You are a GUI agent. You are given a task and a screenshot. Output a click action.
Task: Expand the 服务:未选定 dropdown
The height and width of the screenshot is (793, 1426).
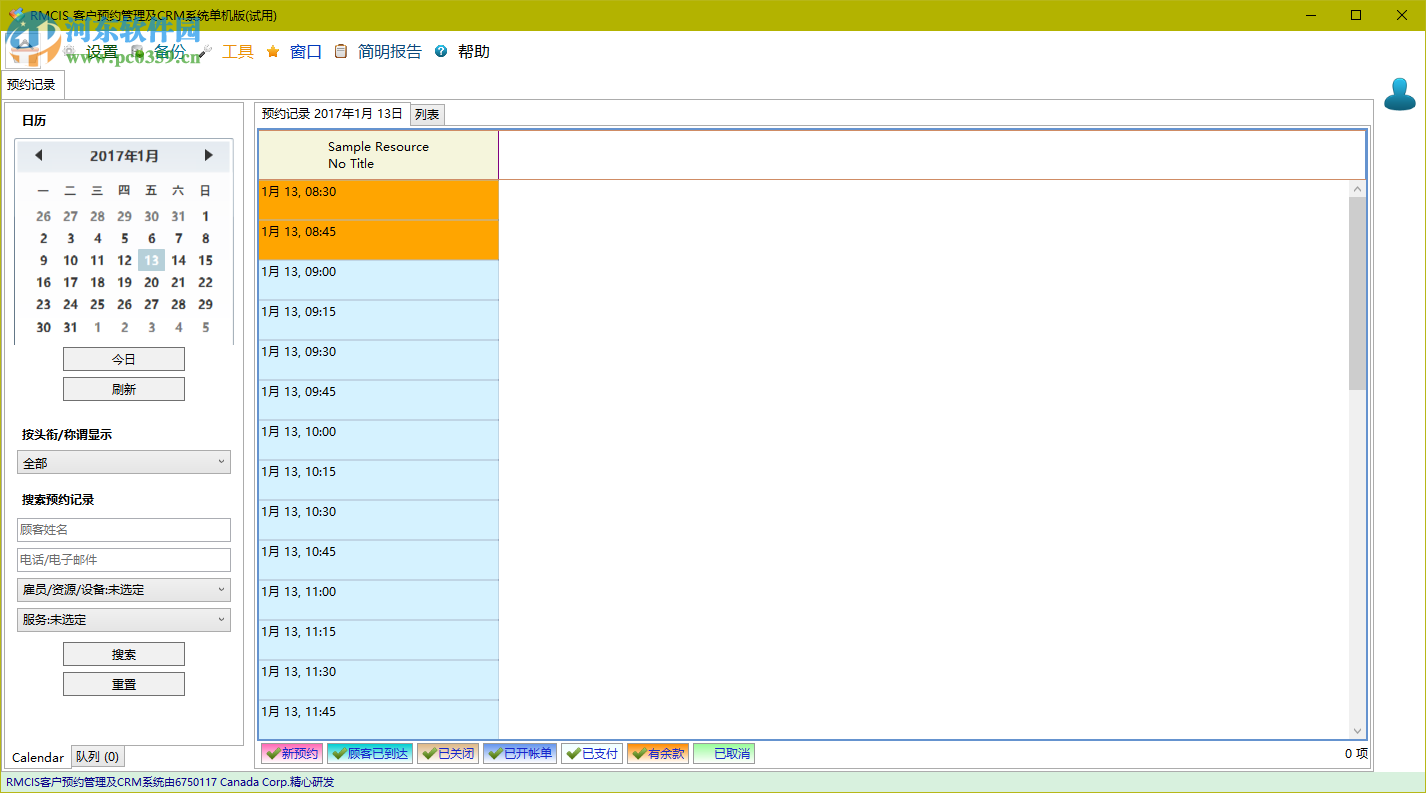click(x=124, y=620)
